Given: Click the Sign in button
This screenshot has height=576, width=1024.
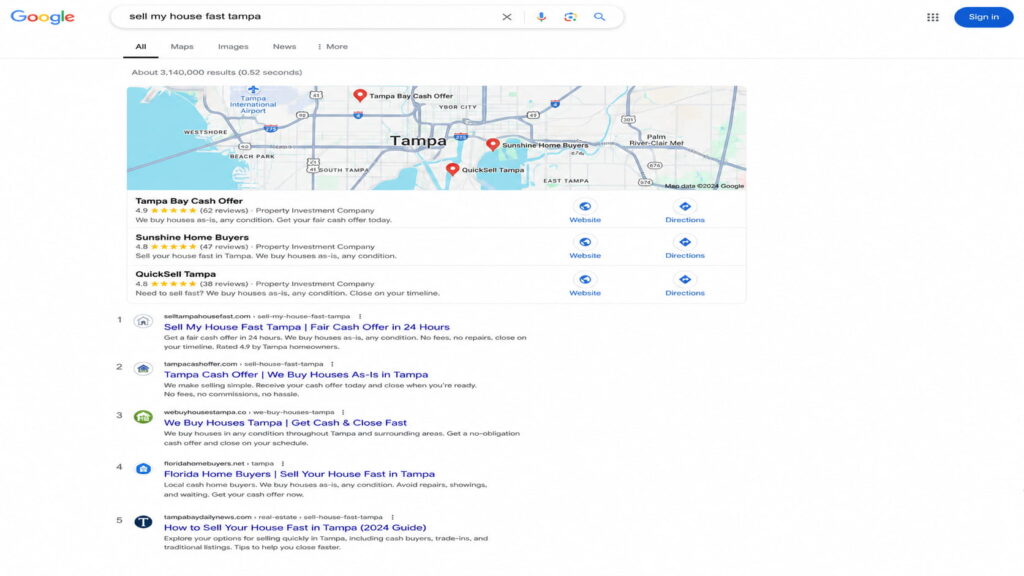Looking at the screenshot, I should pos(984,17).
